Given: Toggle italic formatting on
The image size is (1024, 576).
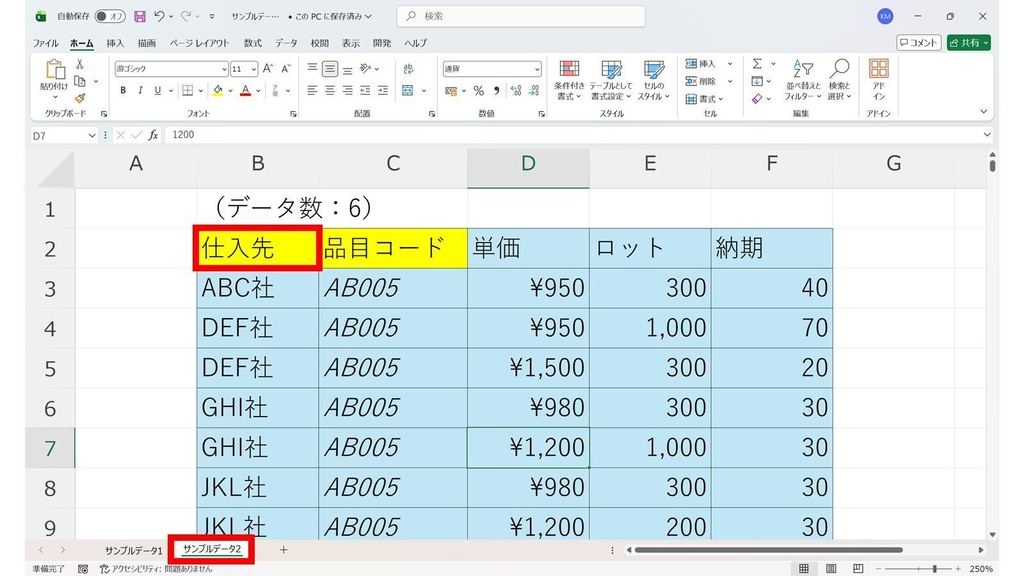Looking at the screenshot, I should [x=139, y=90].
